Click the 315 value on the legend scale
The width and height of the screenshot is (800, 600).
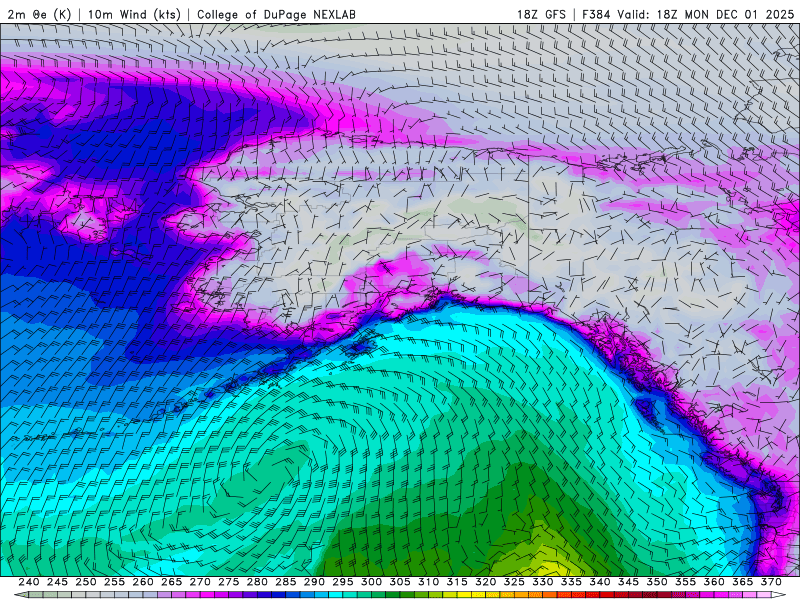tap(457, 582)
